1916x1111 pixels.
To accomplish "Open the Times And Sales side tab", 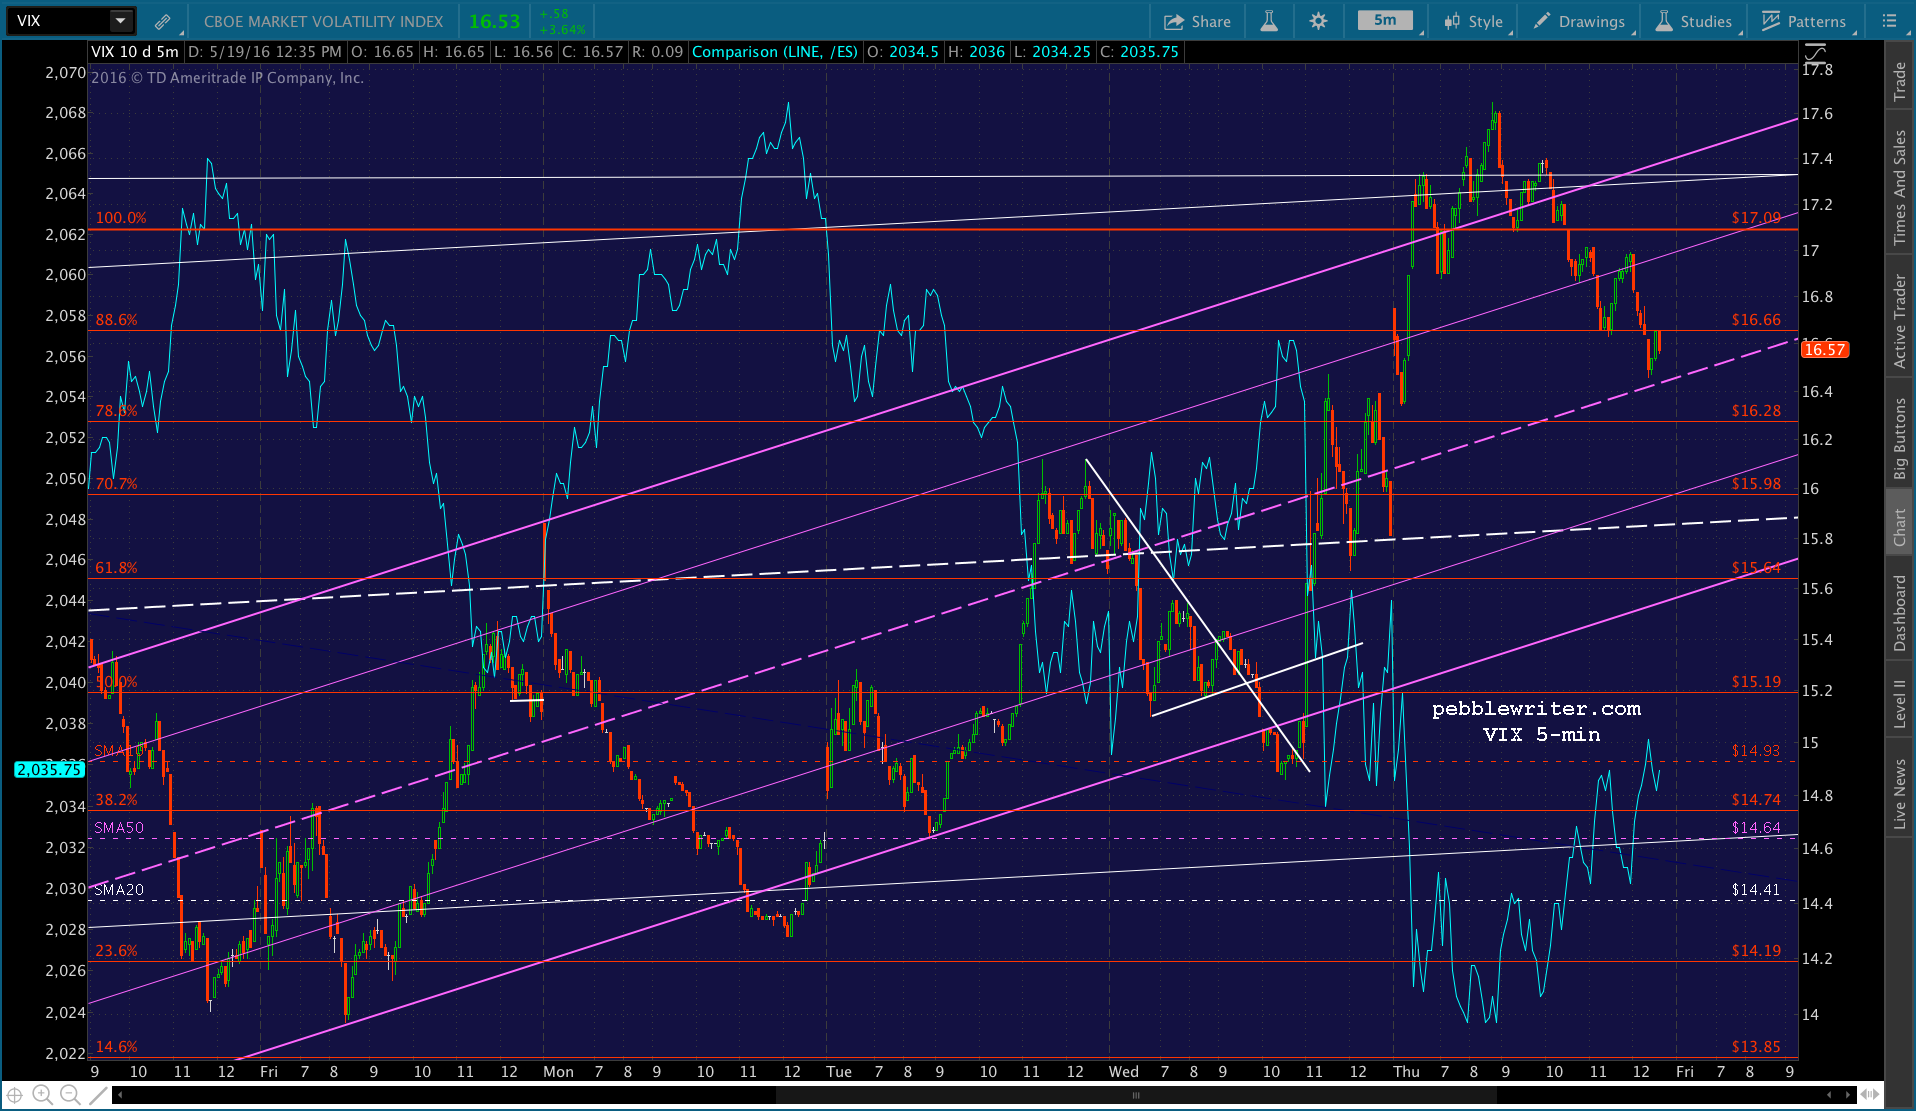I will (1899, 187).
